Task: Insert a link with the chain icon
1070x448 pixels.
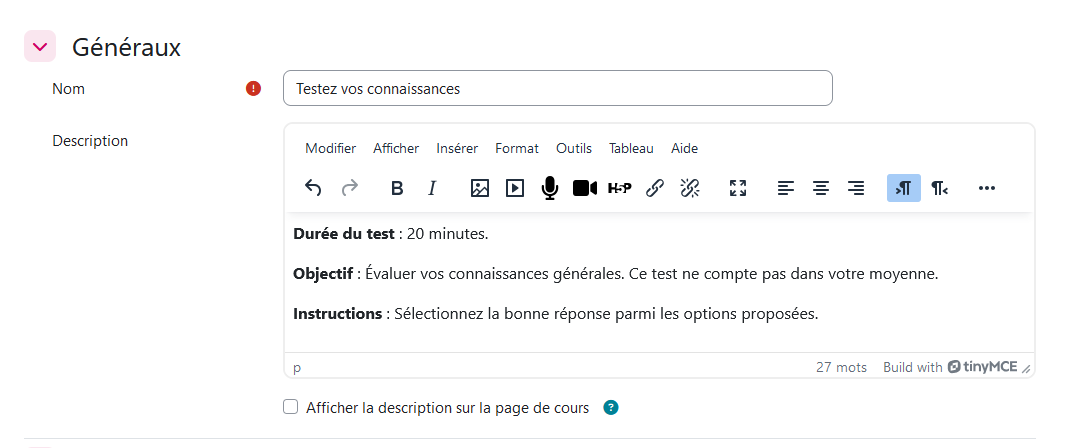Action: click(x=655, y=188)
